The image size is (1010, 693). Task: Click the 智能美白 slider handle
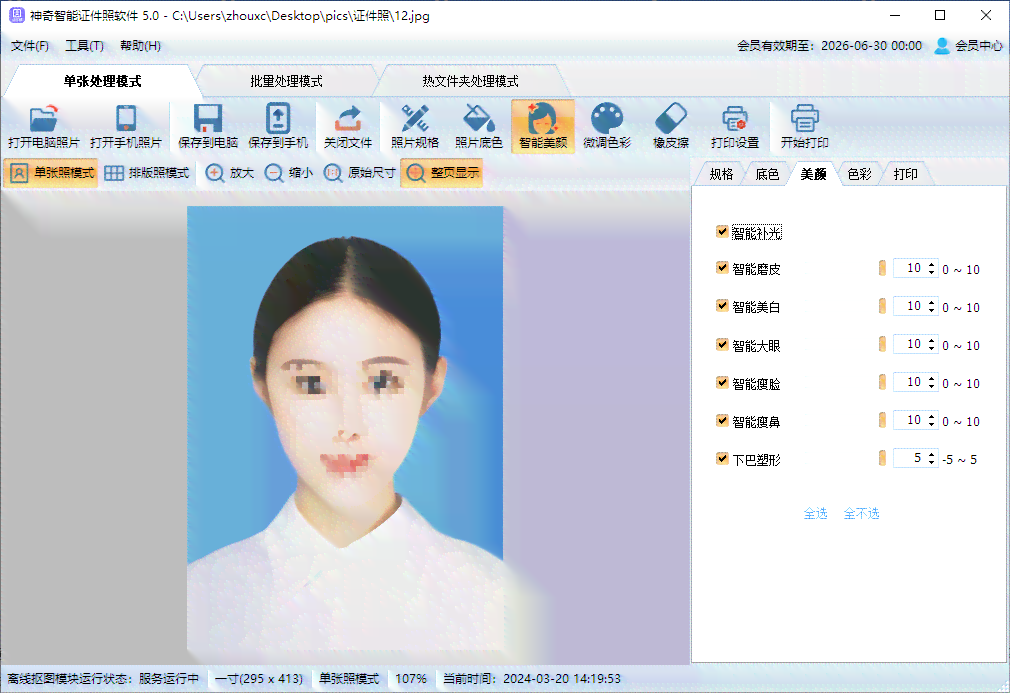[x=882, y=307]
